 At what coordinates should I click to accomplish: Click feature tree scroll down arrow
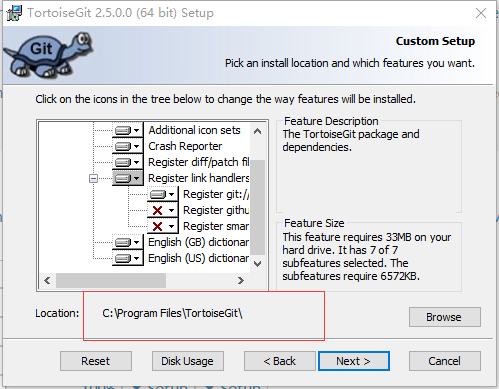coord(257,264)
